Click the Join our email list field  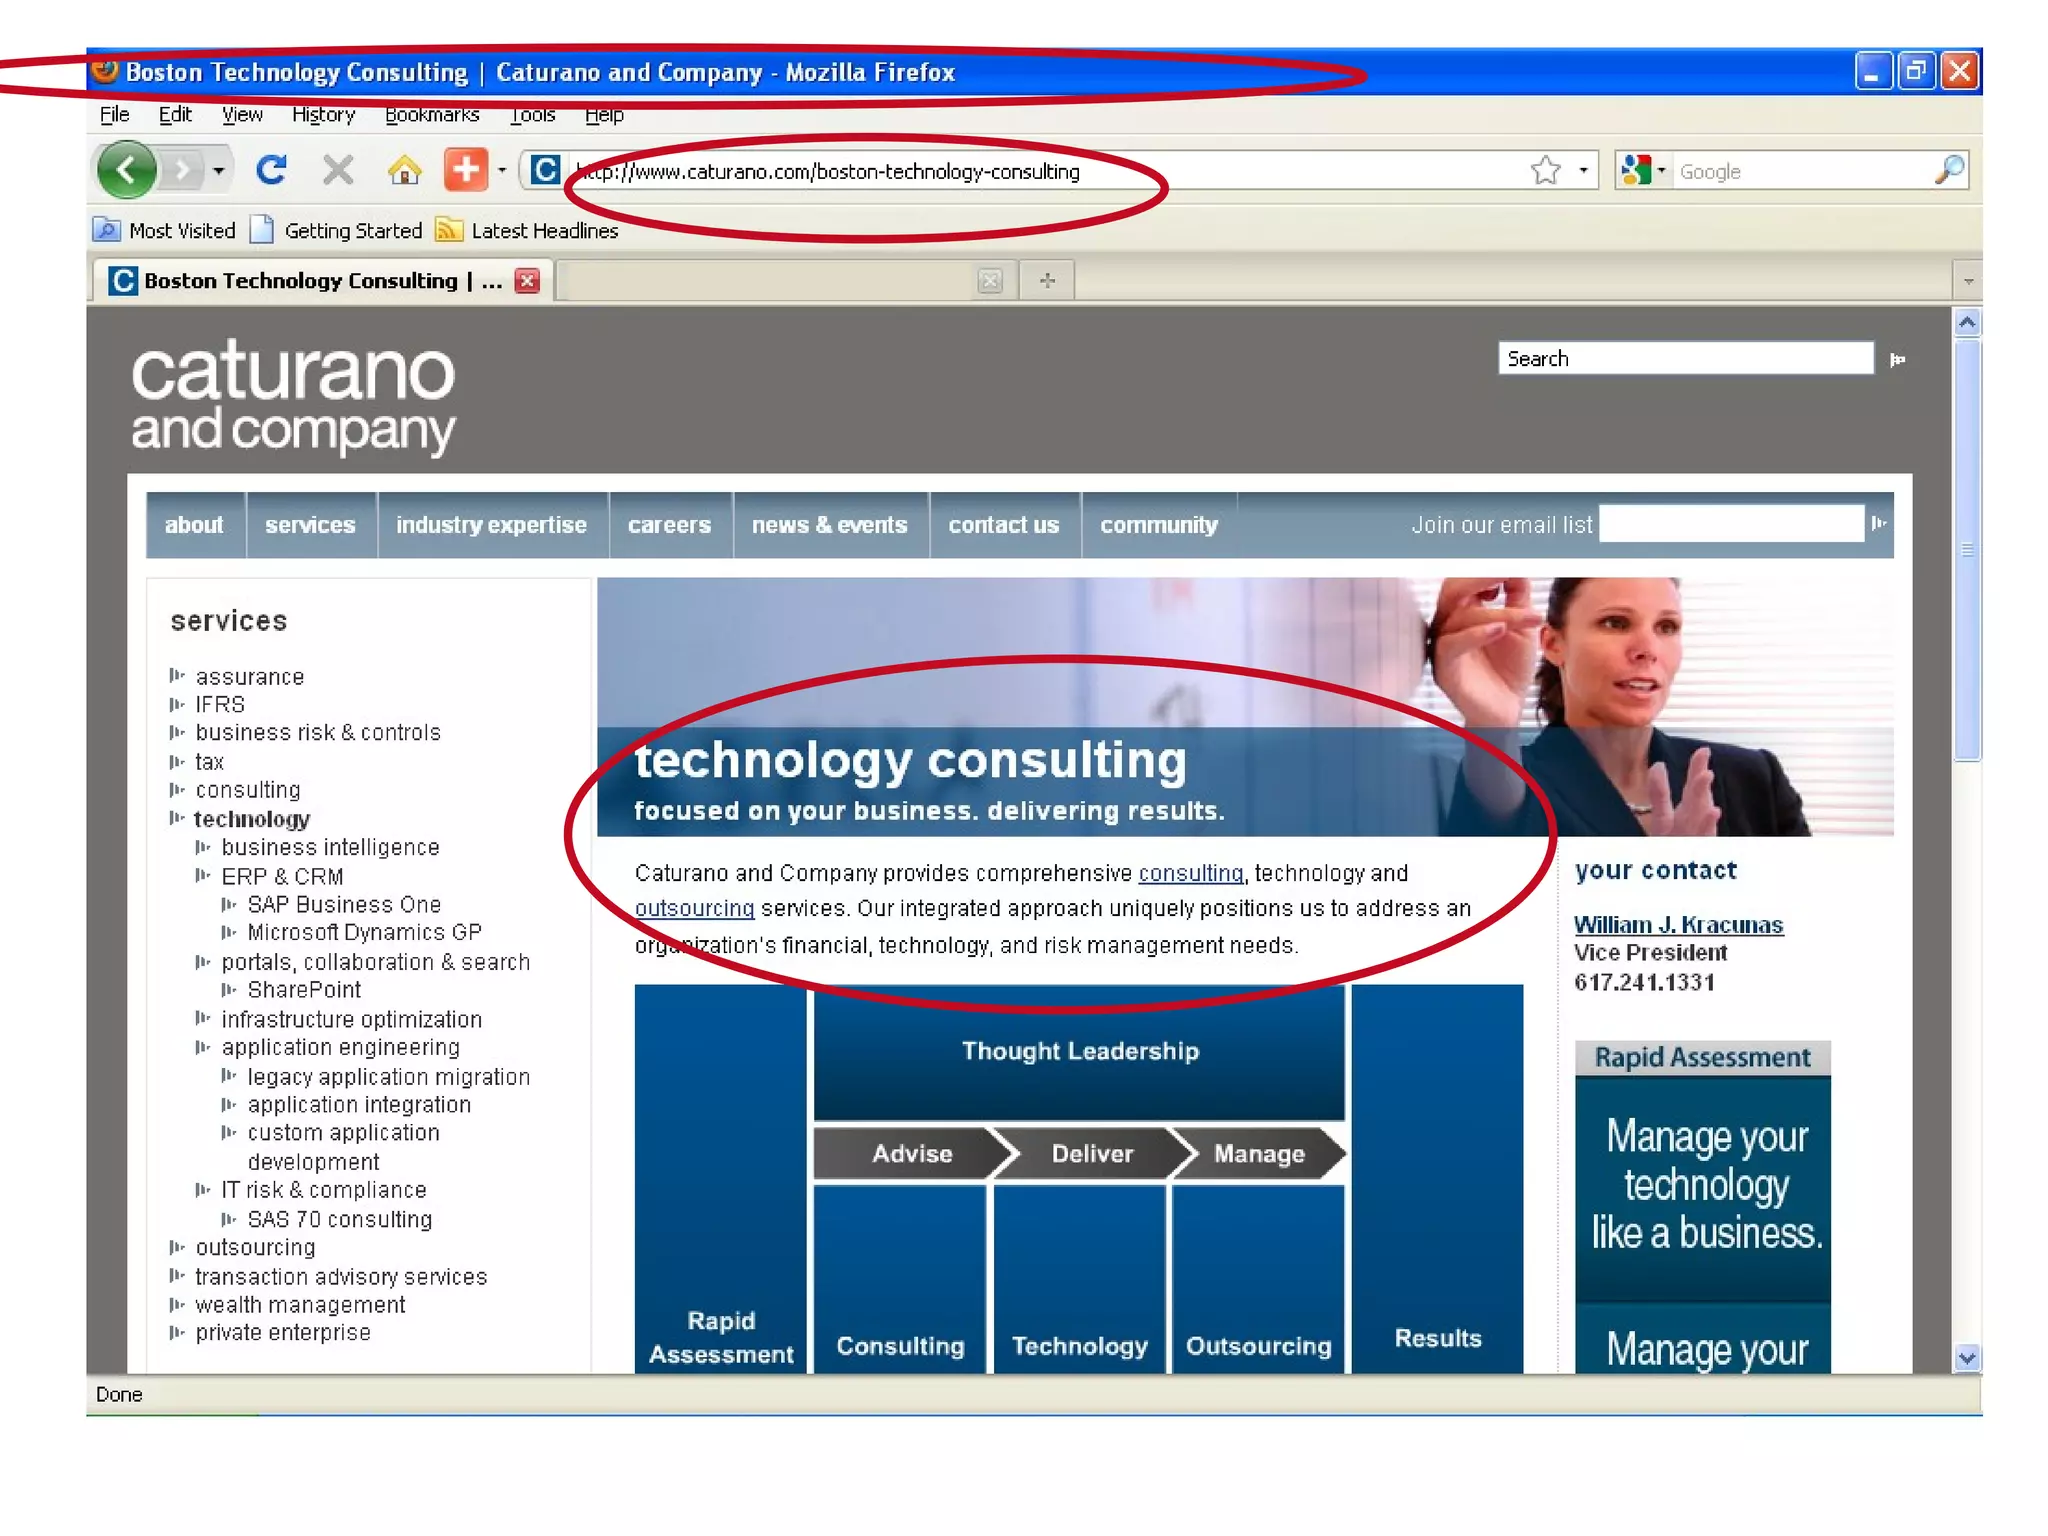pos(1731,524)
